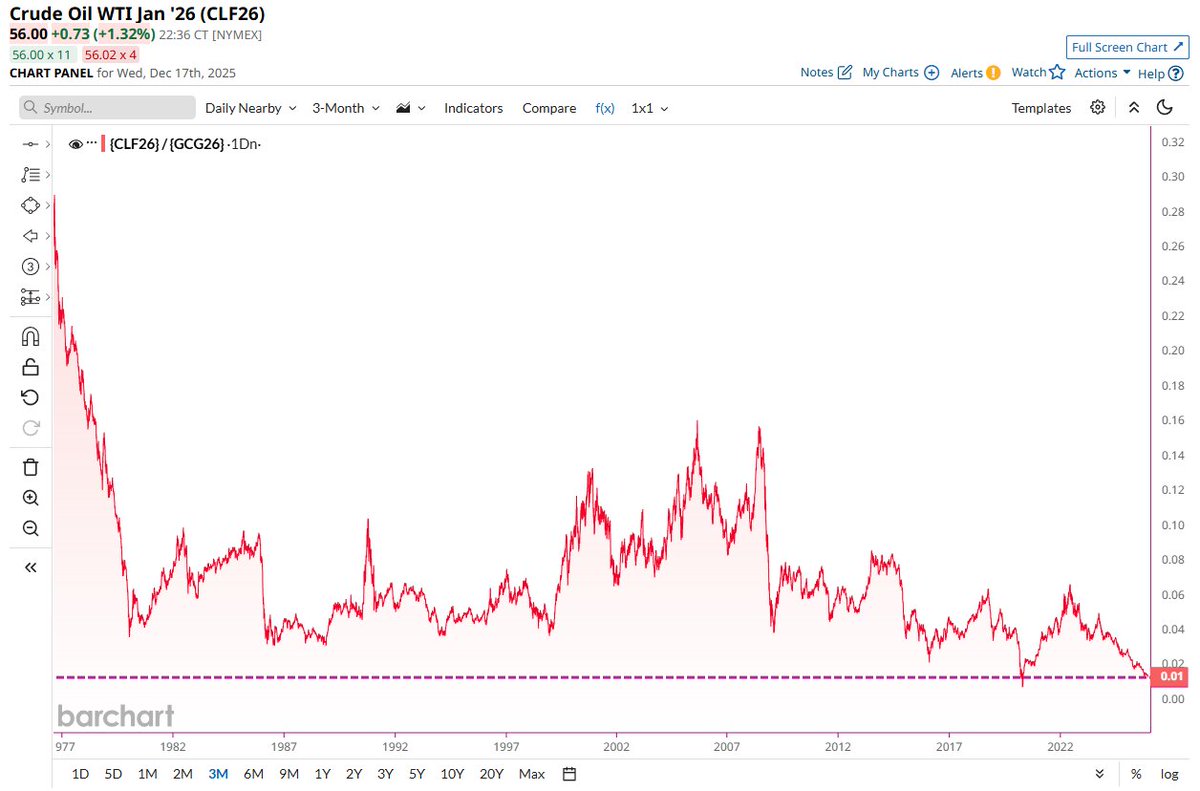Open the Daily Nearby dropdown
Viewport: 1200px width, 791px height.
[243, 107]
